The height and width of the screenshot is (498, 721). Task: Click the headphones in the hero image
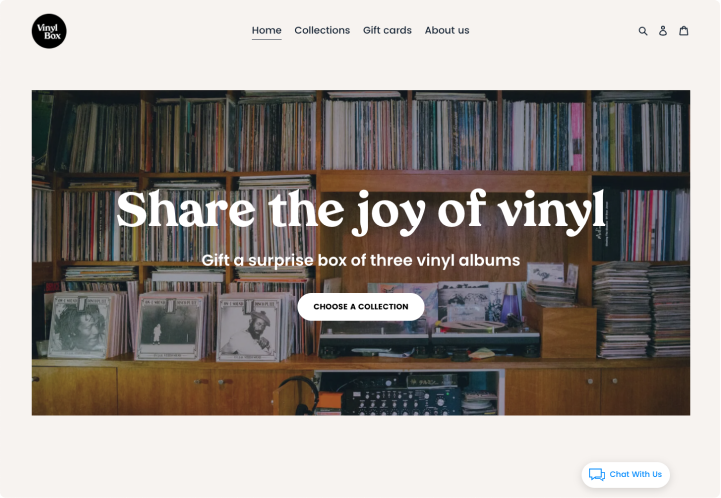pyautogui.click(x=300, y=395)
